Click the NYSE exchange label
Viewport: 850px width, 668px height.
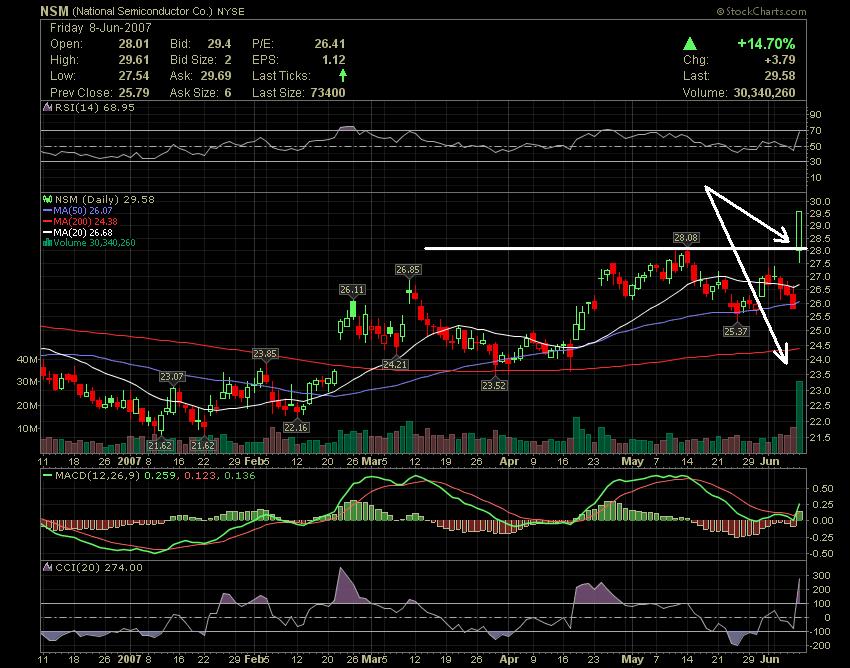click(x=230, y=11)
